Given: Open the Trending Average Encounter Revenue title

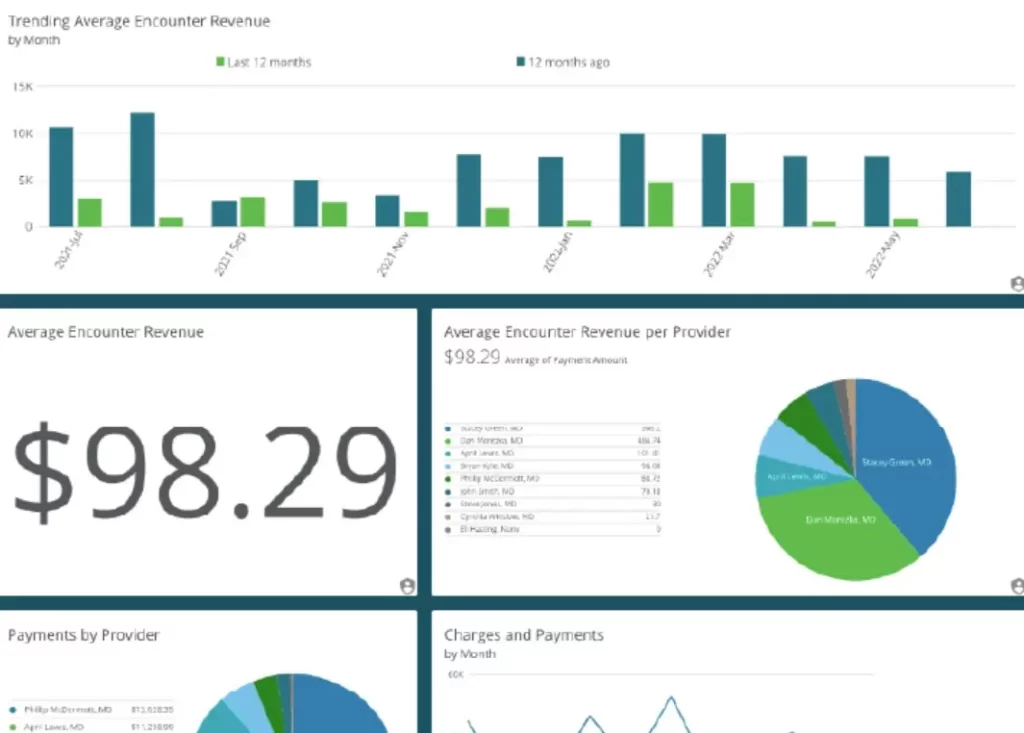Looking at the screenshot, I should (x=140, y=20).
